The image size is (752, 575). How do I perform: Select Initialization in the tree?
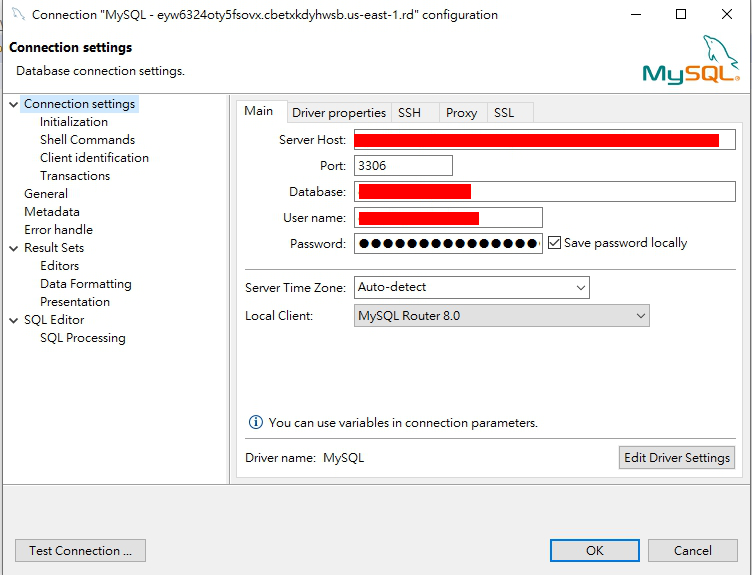pyautogui.click(x=74, y=122)
